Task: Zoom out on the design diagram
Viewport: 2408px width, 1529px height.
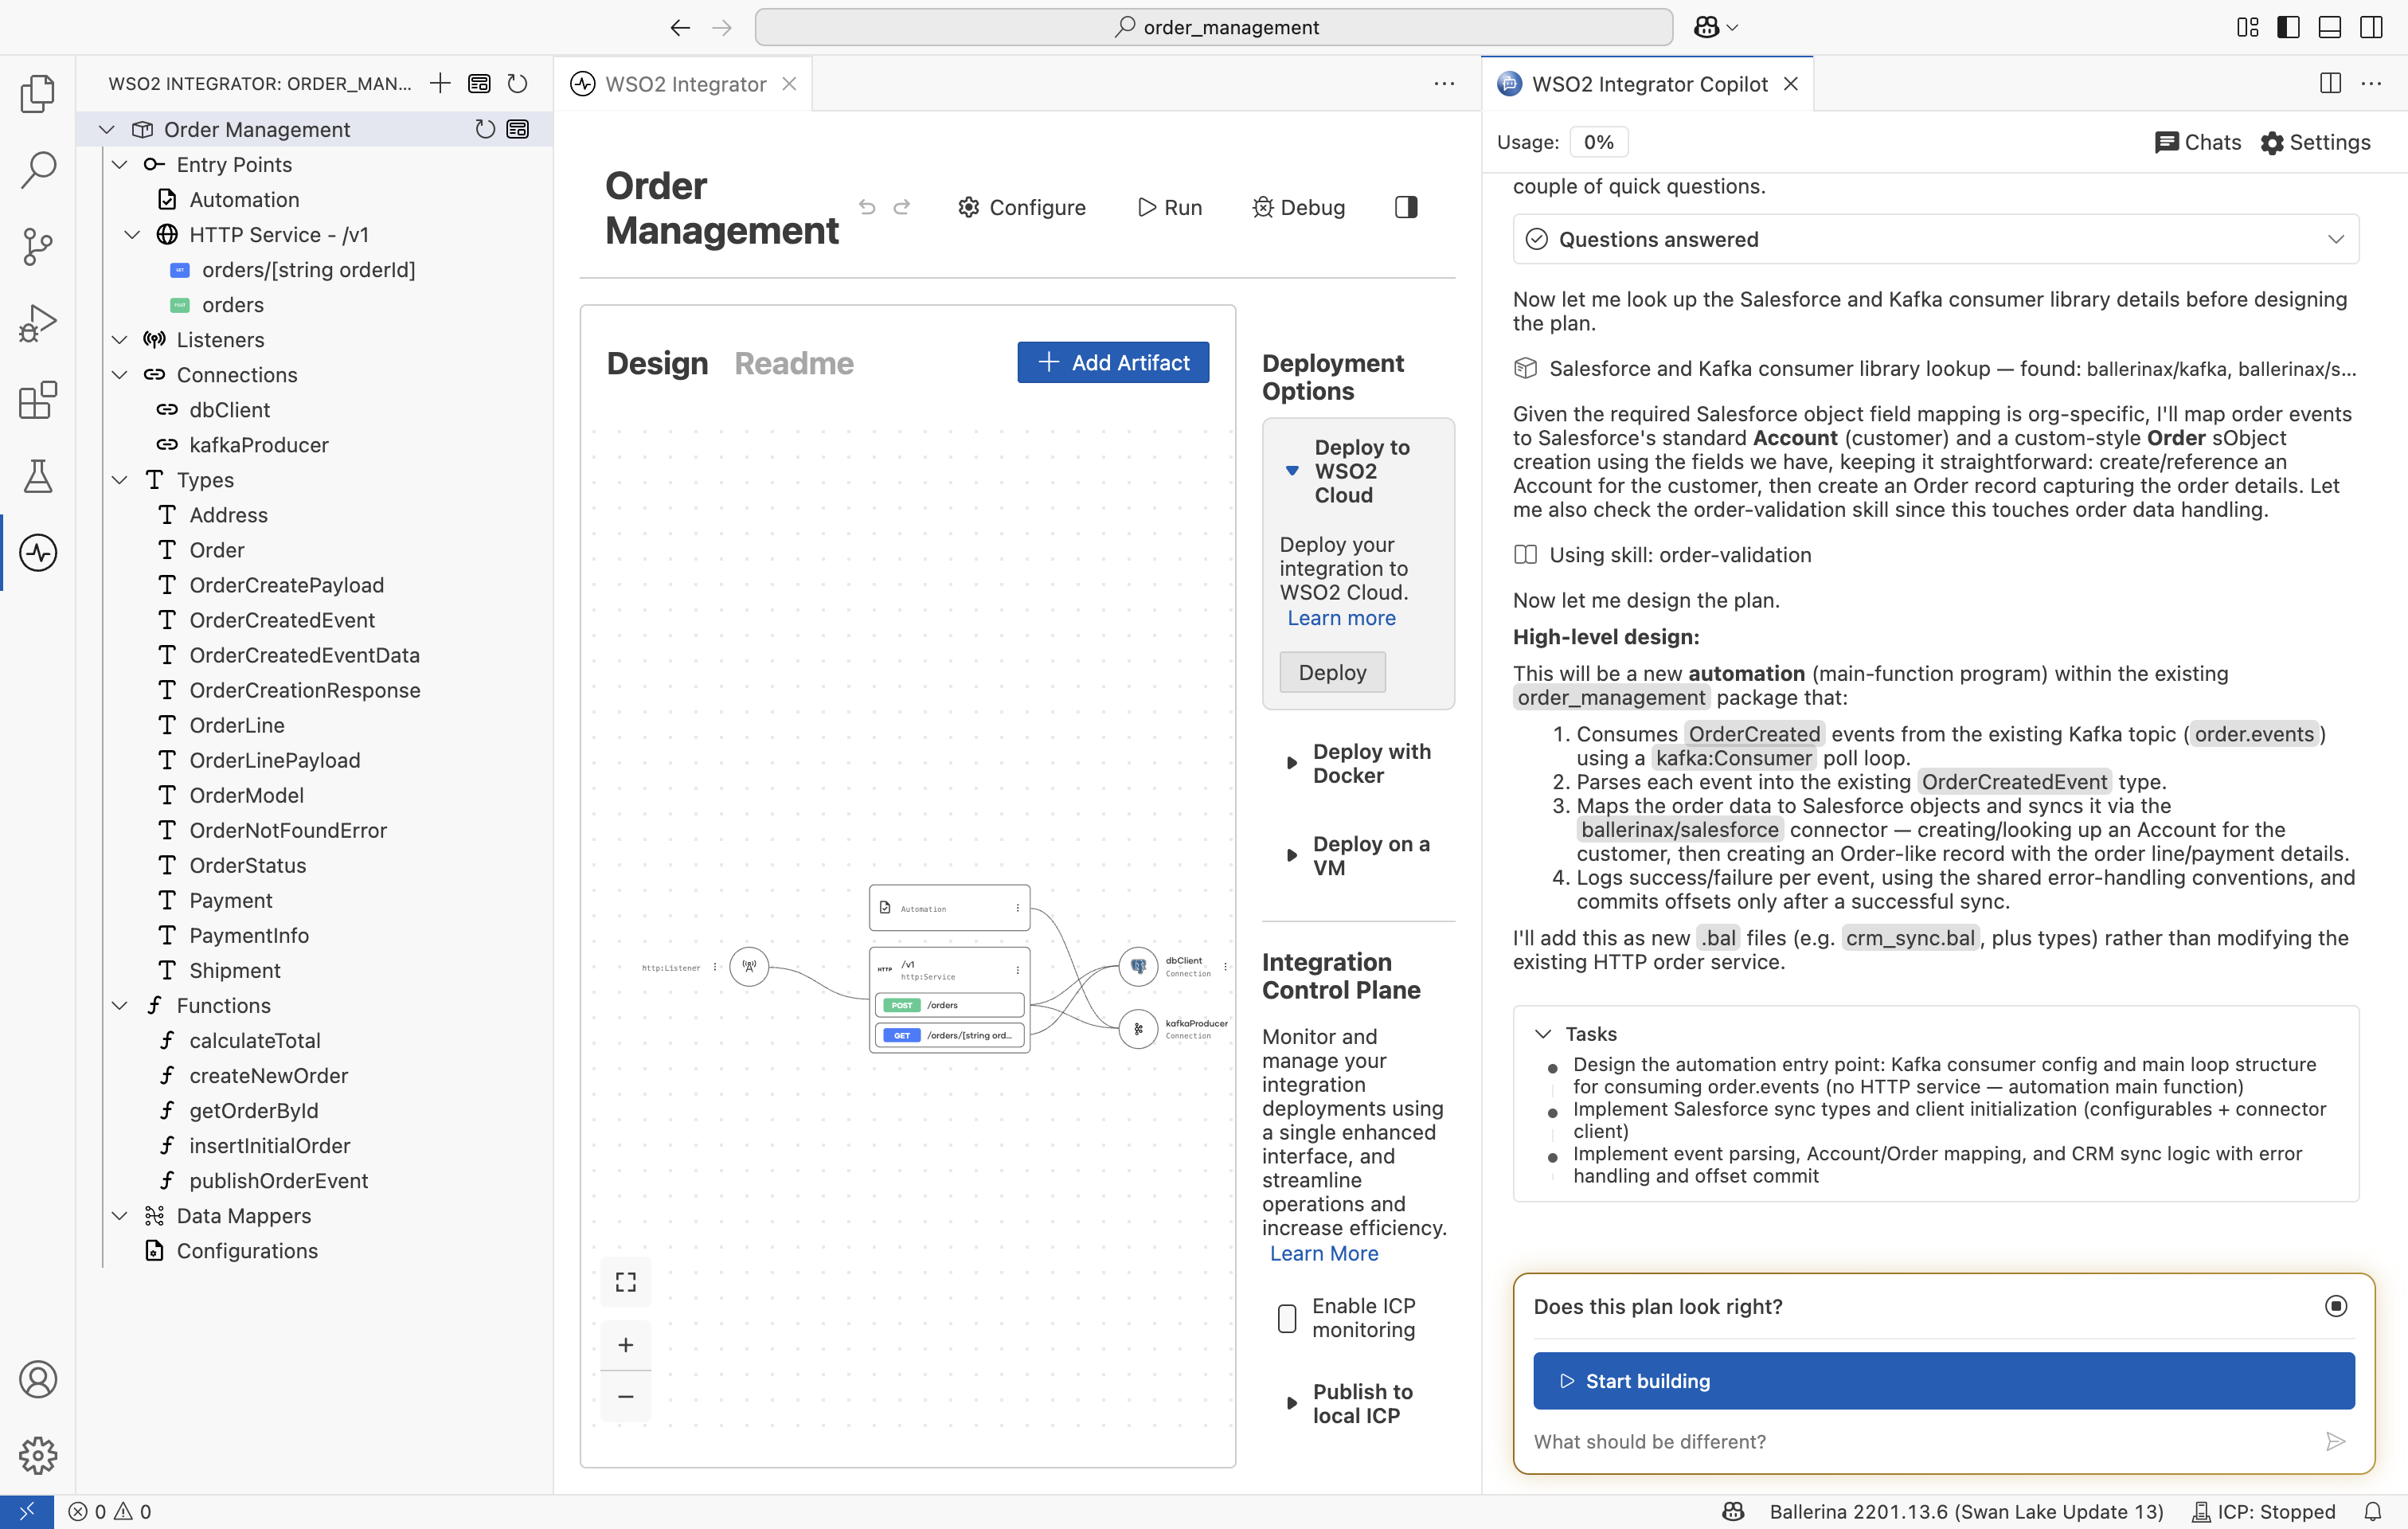Action: click(x=626, y=1396)
